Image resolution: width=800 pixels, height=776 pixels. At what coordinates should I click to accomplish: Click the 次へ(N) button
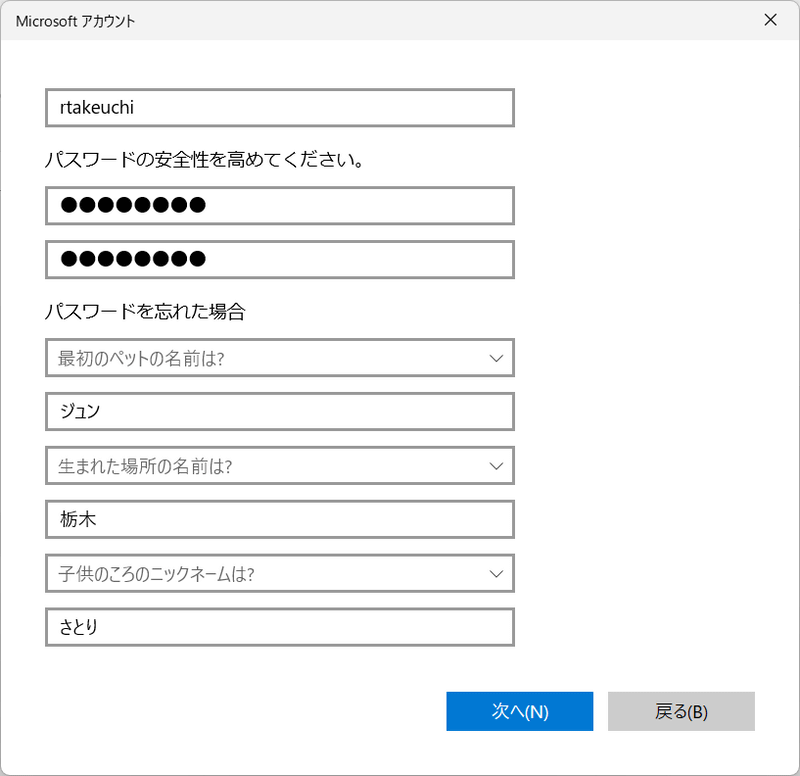click(519, 711)
